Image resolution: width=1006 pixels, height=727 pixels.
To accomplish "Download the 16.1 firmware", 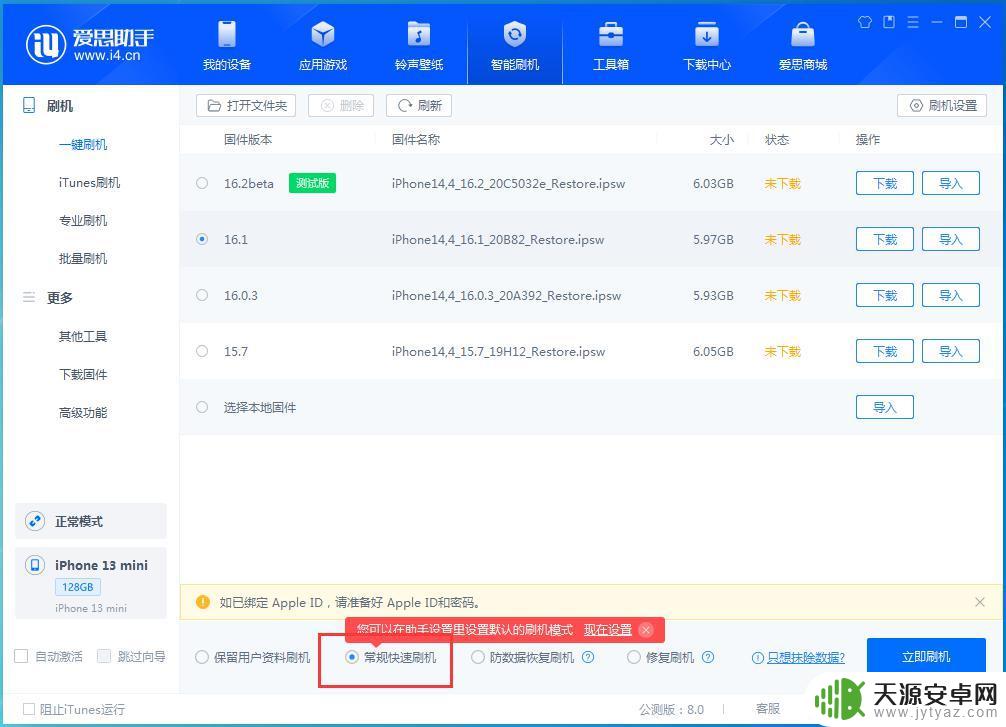I will 885,239.
